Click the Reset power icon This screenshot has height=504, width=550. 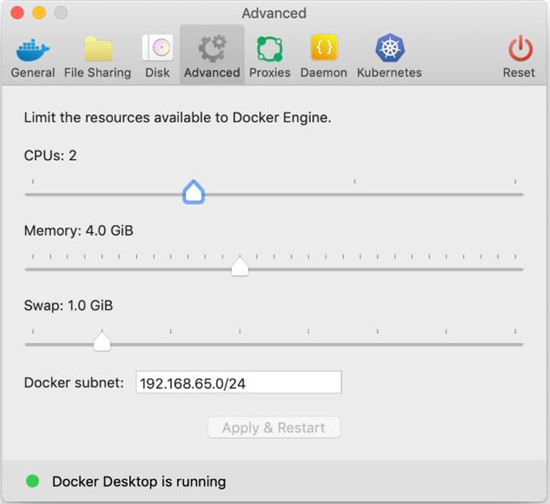521,48
